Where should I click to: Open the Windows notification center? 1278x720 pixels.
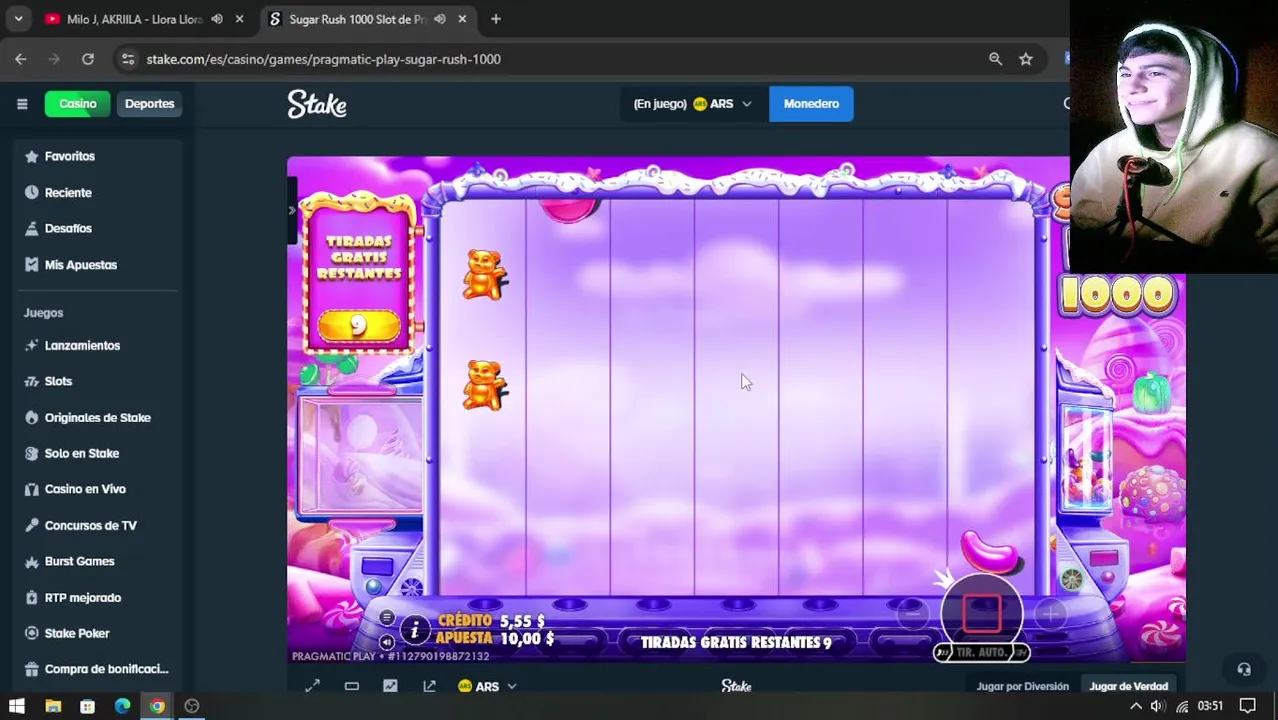point(1247,706)
